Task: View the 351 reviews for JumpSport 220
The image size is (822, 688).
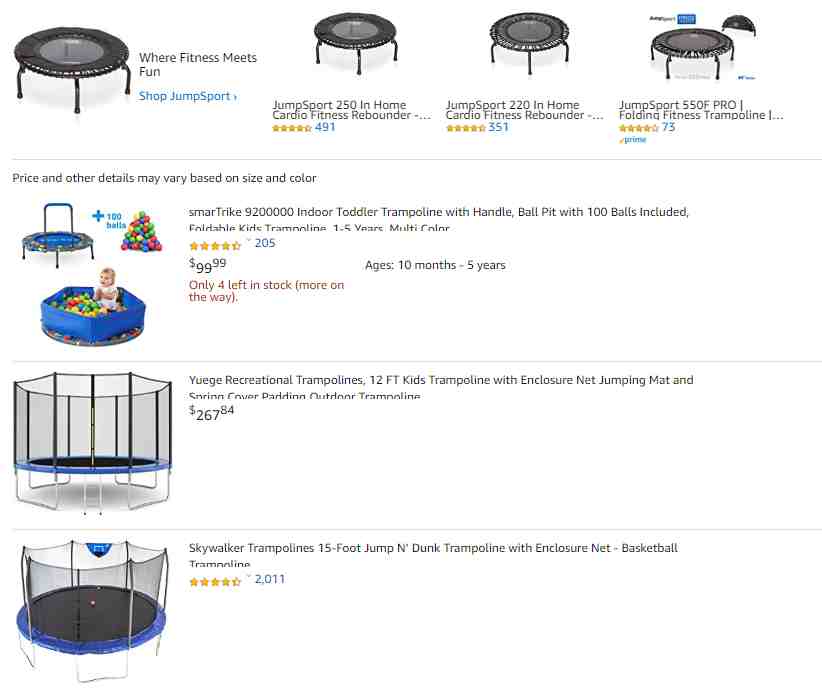Action: [x=498, y=127]
